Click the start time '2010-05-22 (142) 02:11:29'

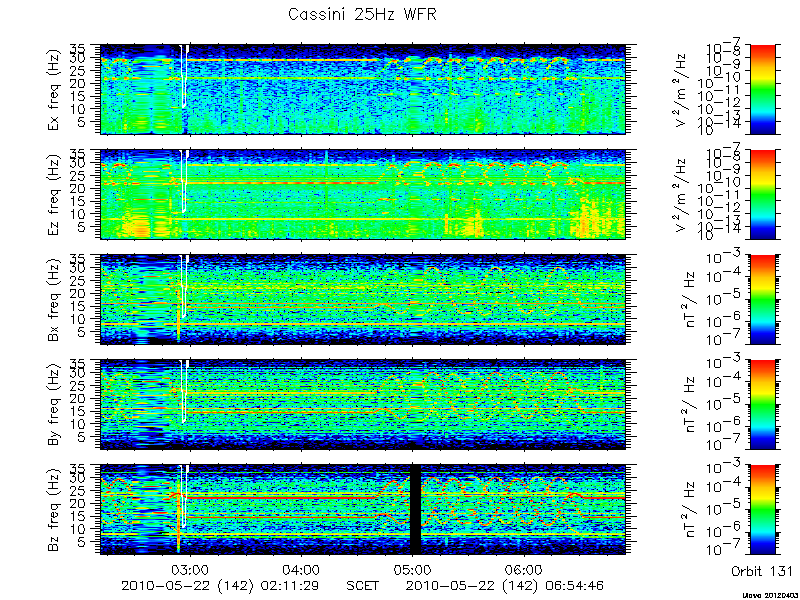pos(219,585)
